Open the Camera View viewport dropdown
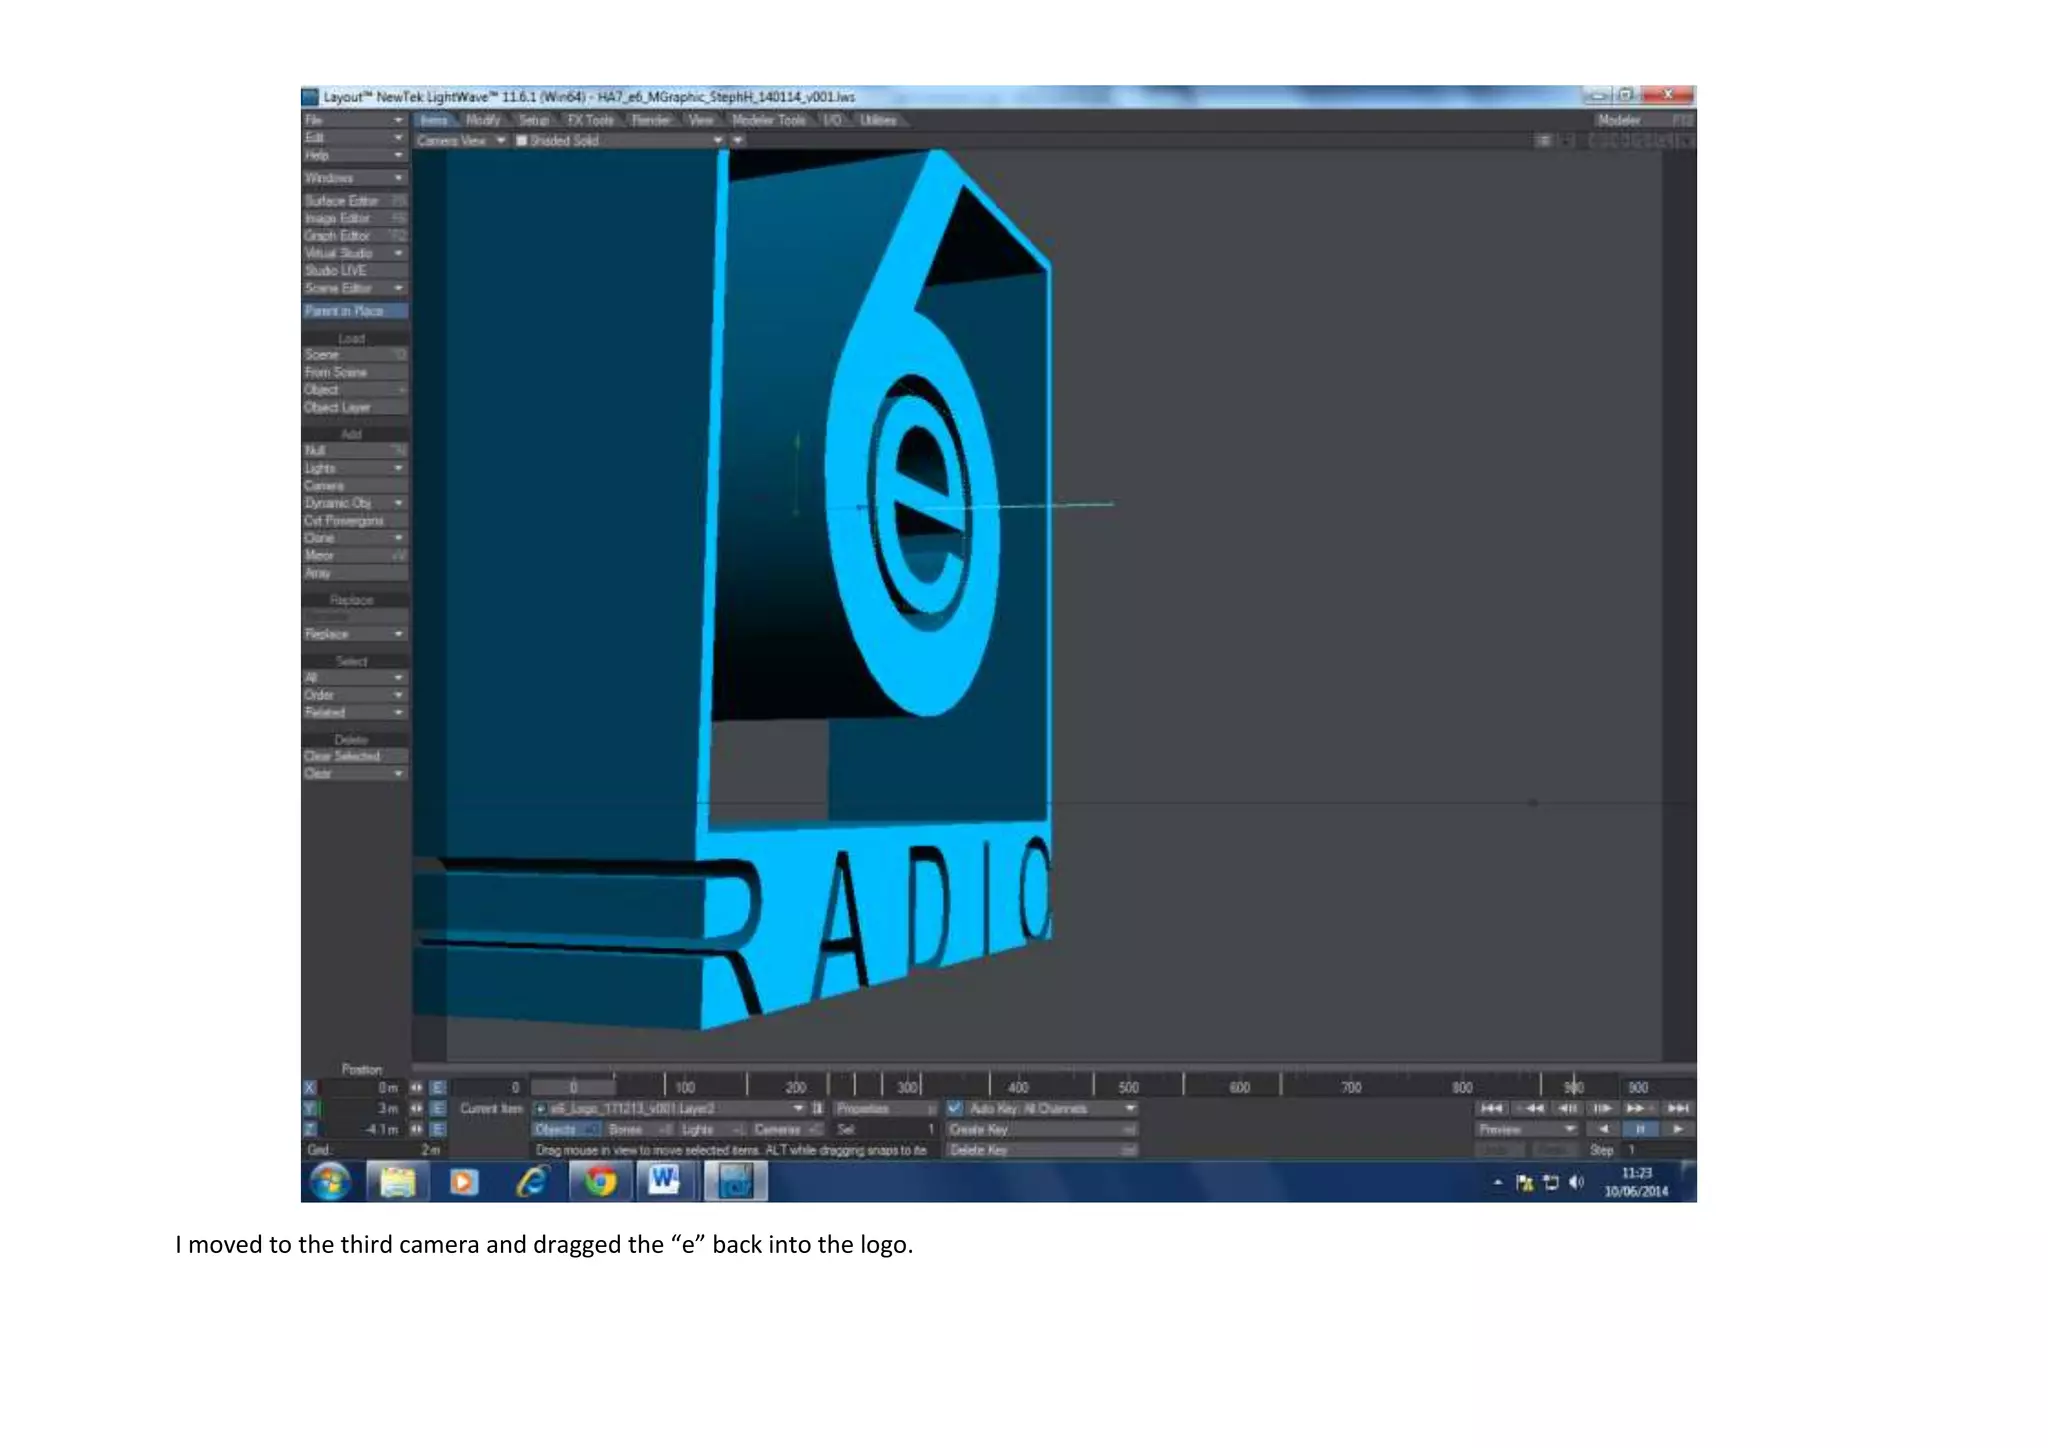This screenshot has height=1448, width=2048. pos(461,141)
